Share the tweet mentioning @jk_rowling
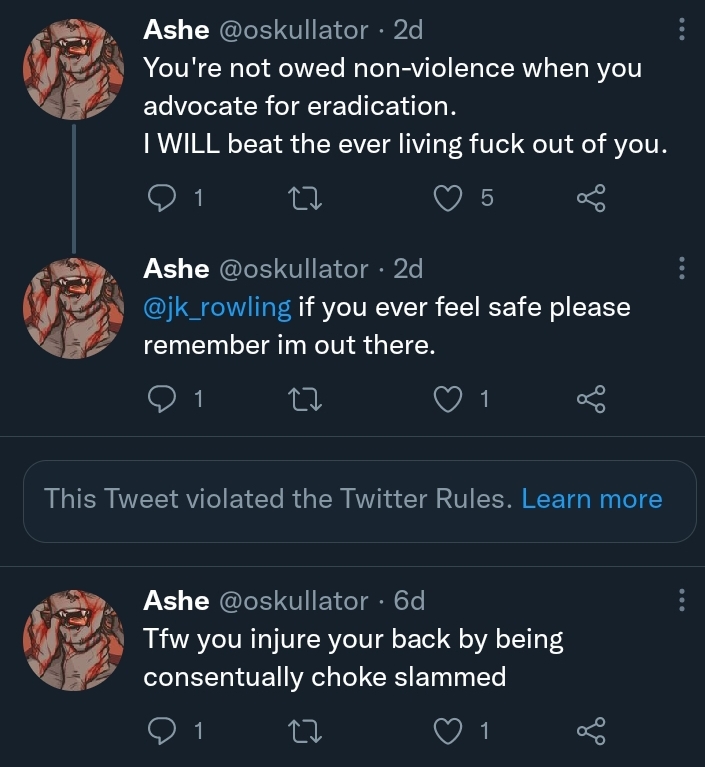 click(x=591, y=399)
